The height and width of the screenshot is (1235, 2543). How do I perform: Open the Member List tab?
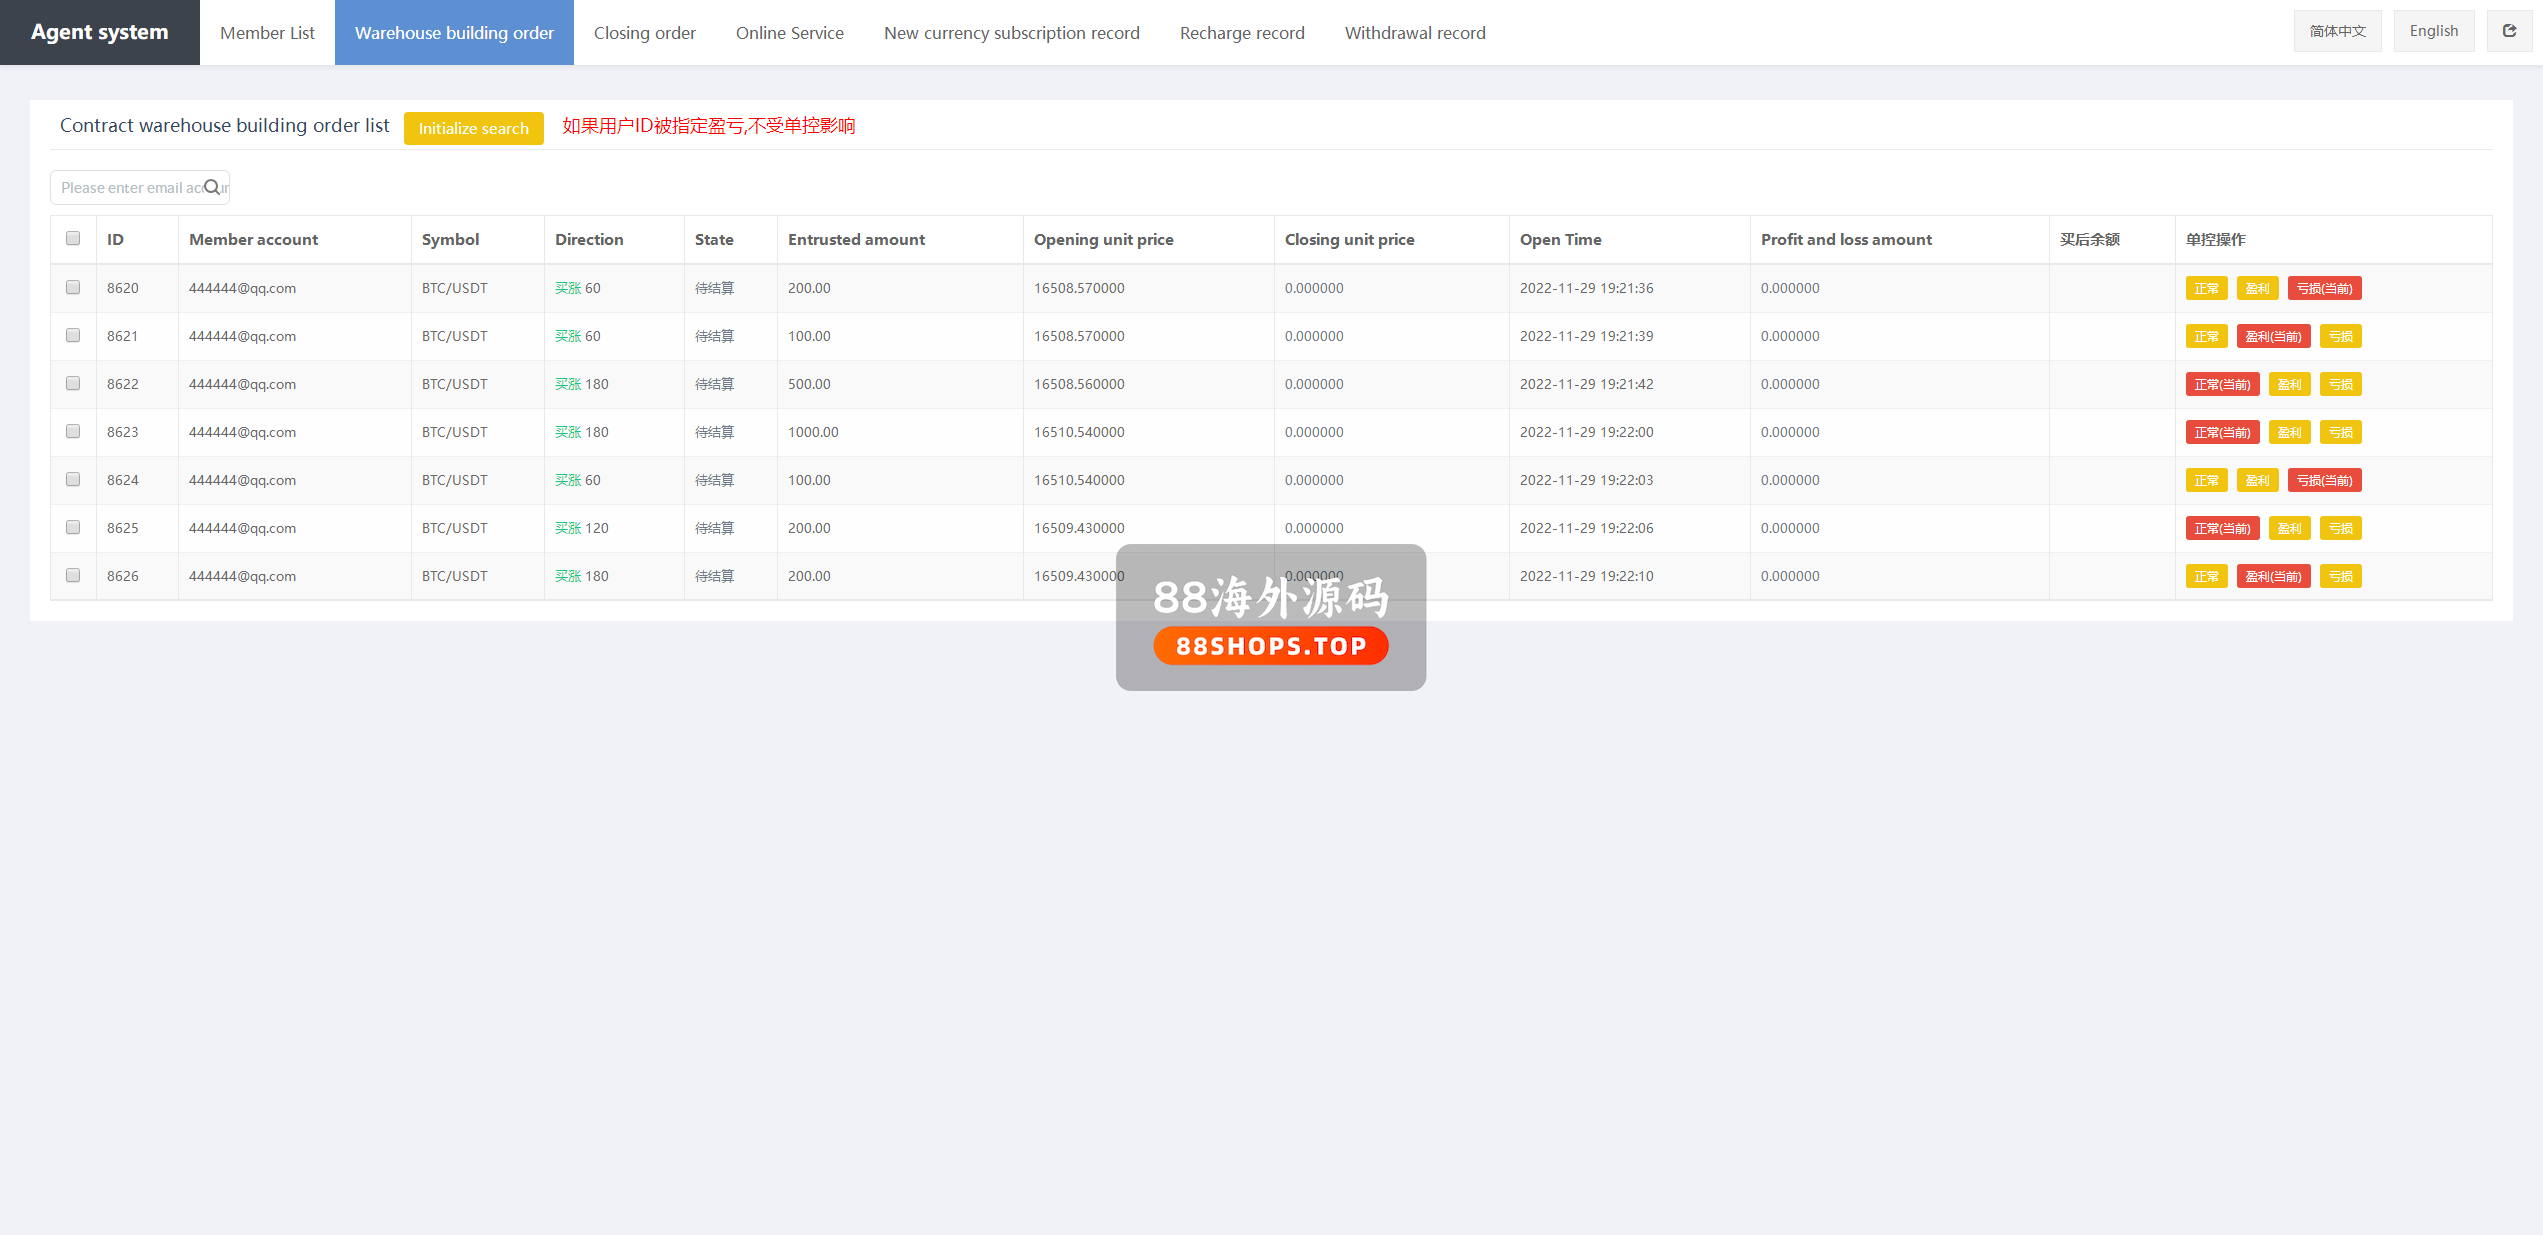pyautogui.click(x=267, y=33)
